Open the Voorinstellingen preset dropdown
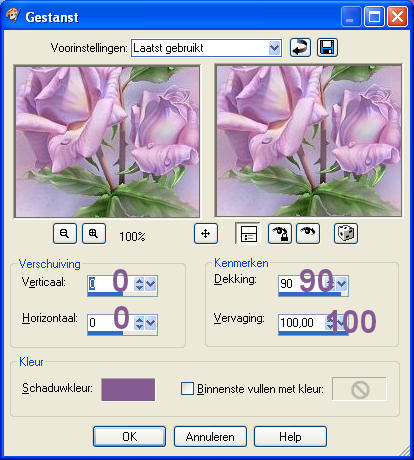Viewport: 414px width, 460px height. 274,48
